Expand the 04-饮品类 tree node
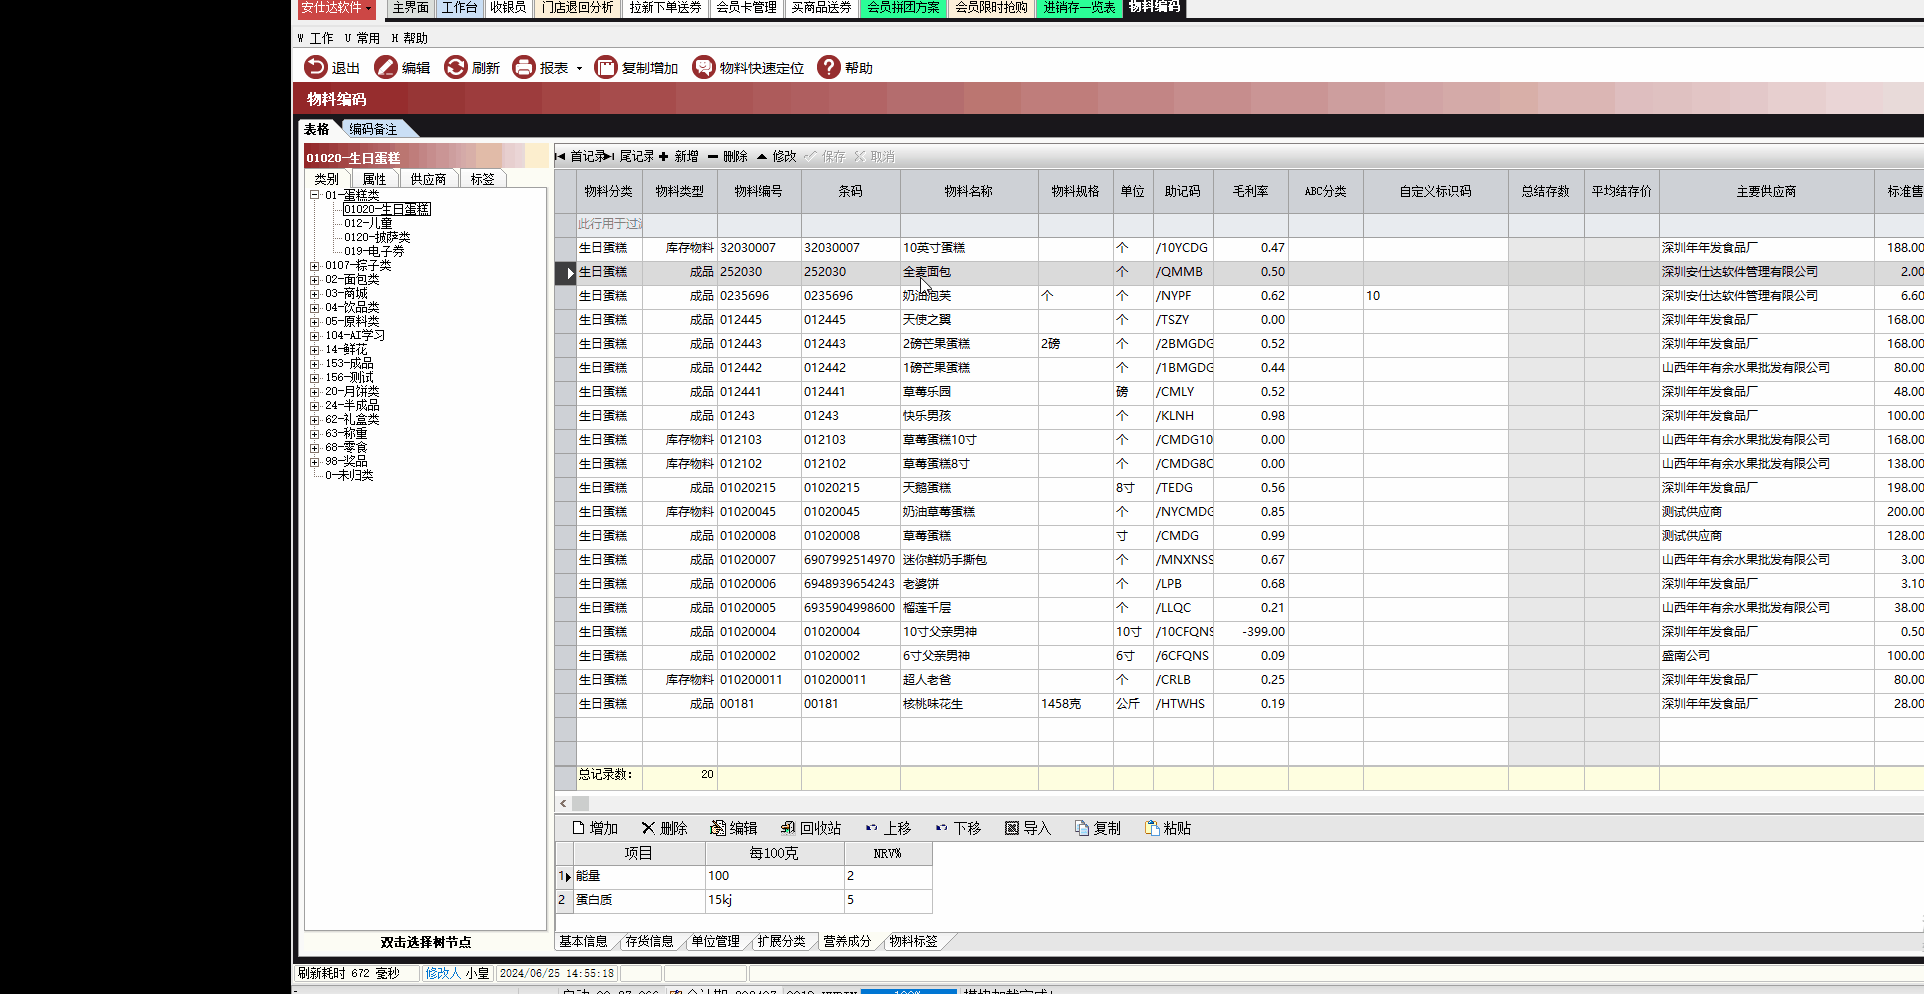Screen dimensions: 1924x994 coord(314,308)
